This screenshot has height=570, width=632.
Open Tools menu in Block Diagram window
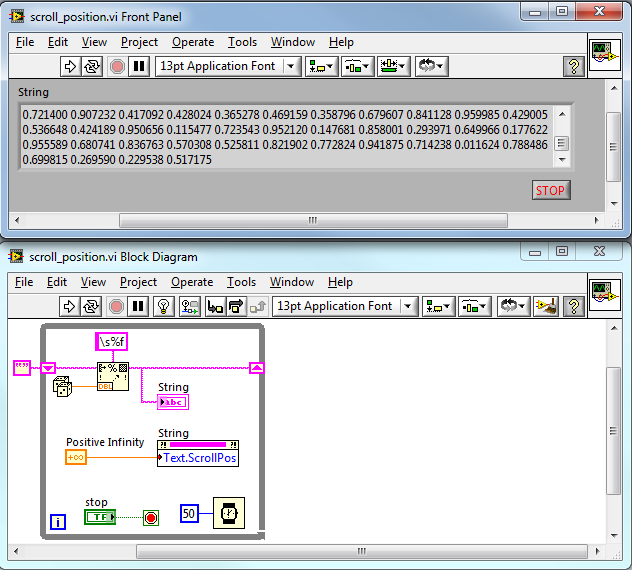click(x=241, y=282)
